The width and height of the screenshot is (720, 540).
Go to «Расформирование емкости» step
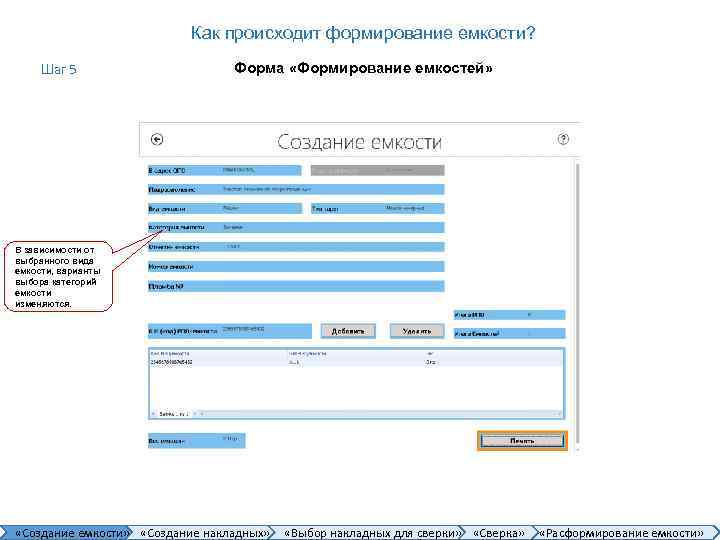(x=622, y=533)
